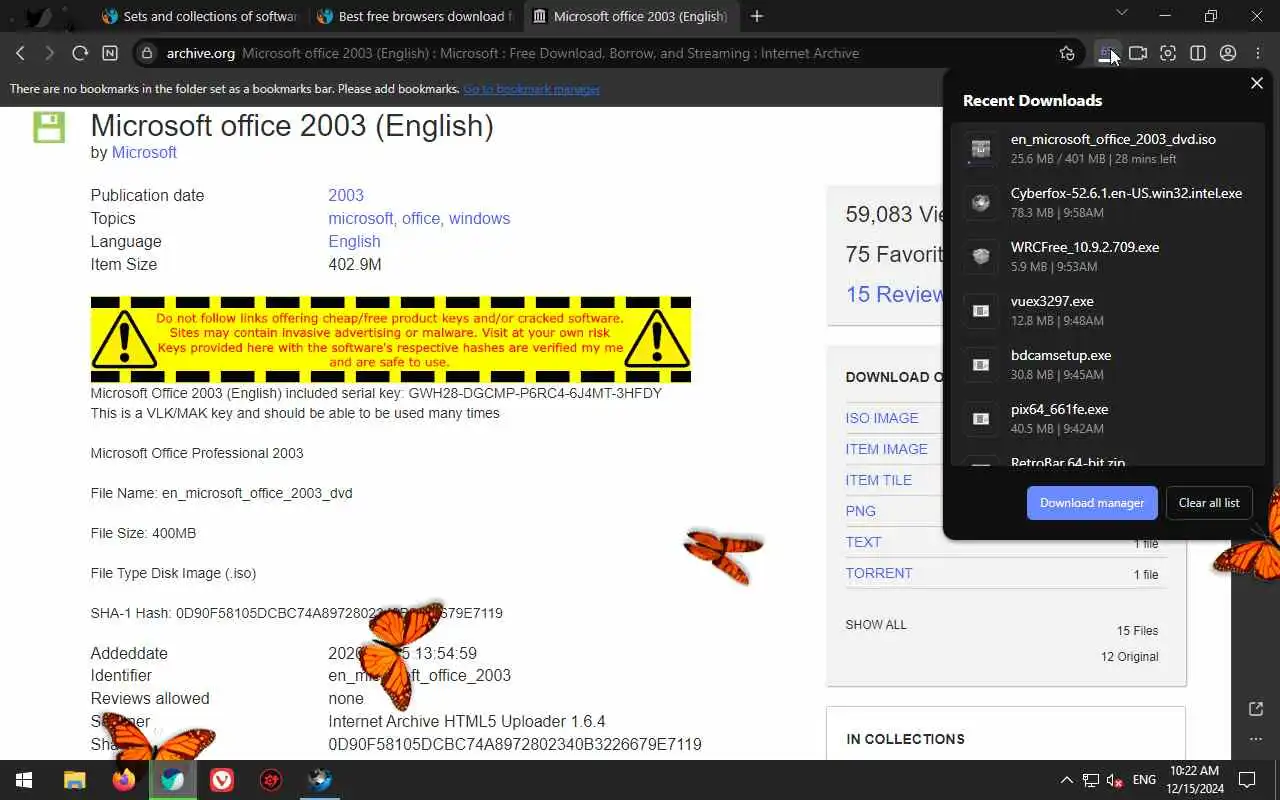This screenshot has height=800, width=1280.
Task: Toggle the browser sidebar panel
Action: (1198, 53)
